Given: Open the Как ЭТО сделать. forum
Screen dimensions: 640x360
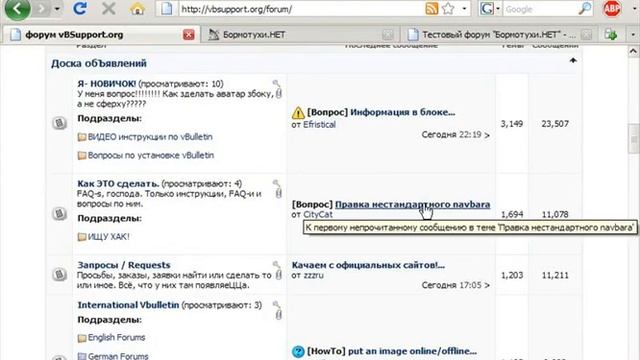Looking at the screenshot, I should pyautogui.click(x=118, y=184).
